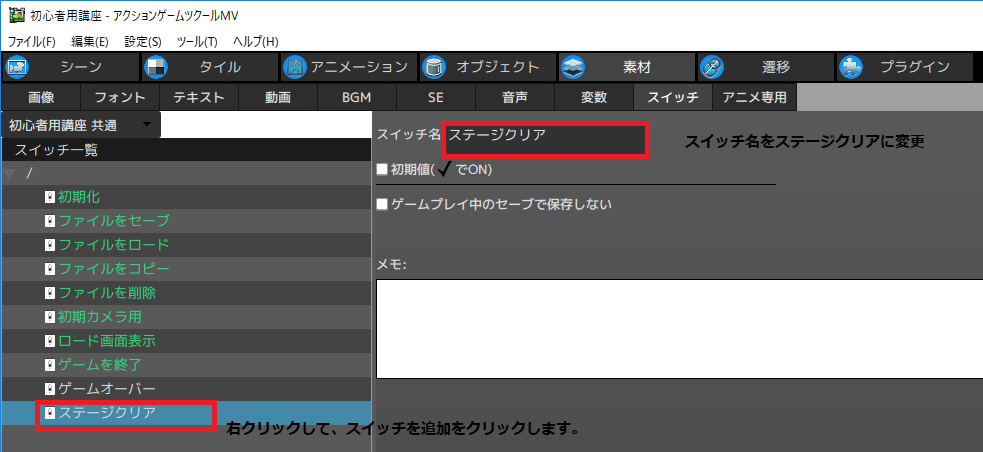Click the app icon in the title bar
This screenshot has width=983, height=452.
[16, 14]
